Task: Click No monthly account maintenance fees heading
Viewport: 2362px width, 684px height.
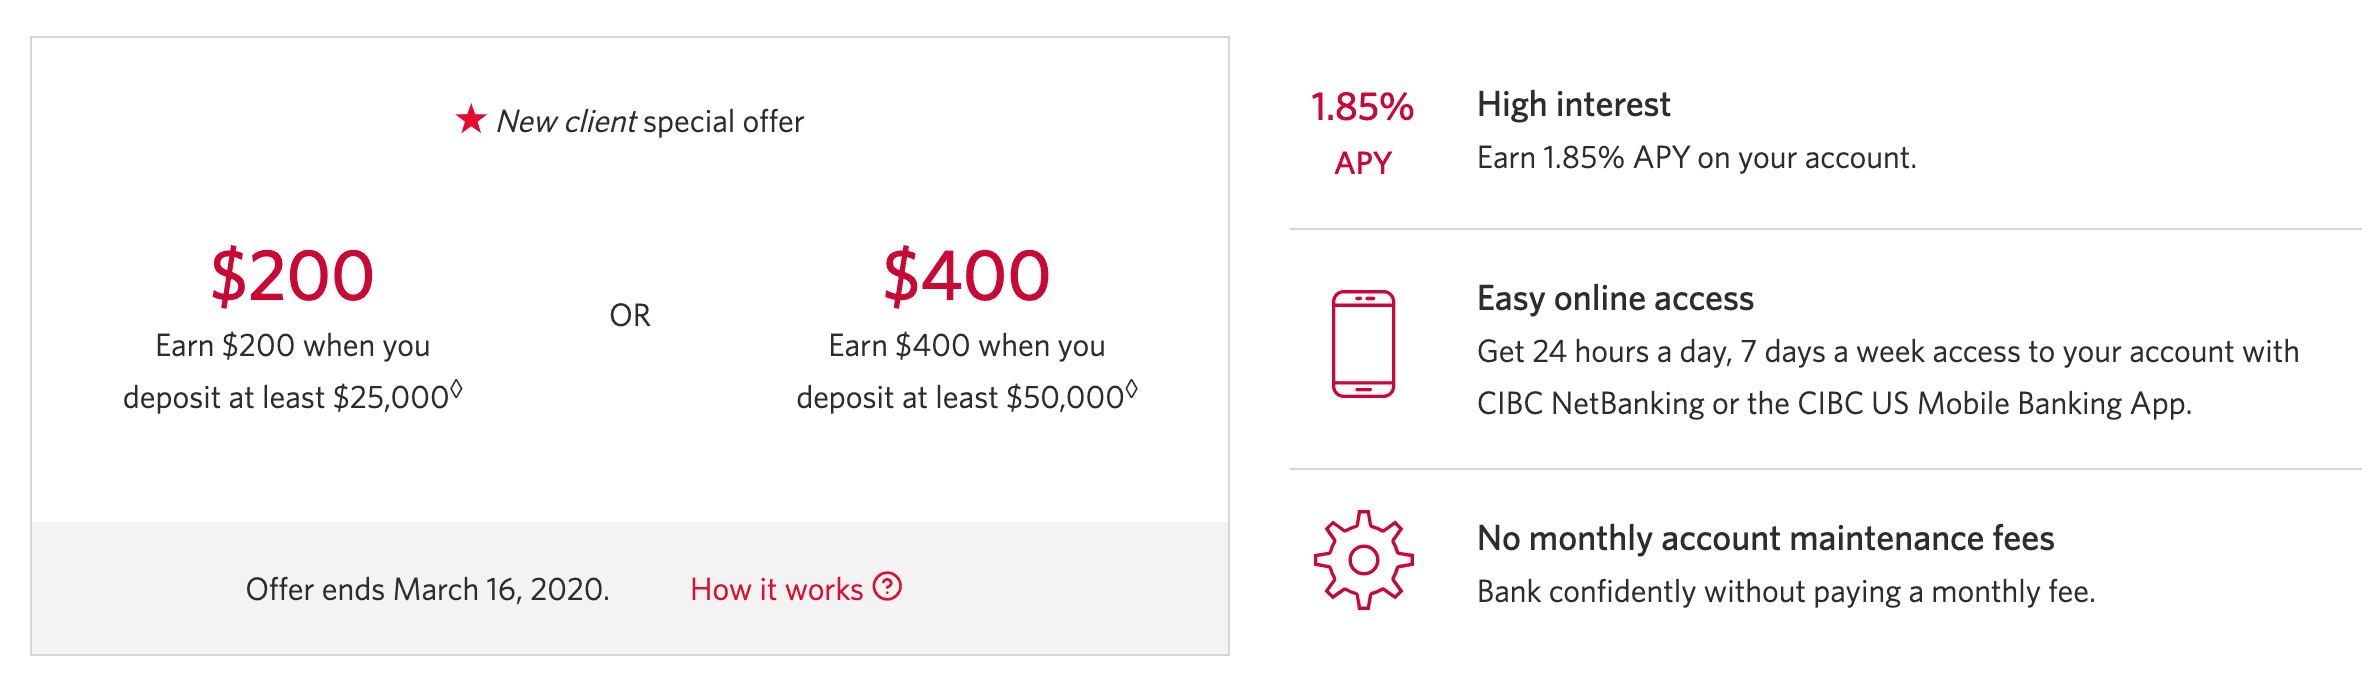Action: pos(1765,538)
